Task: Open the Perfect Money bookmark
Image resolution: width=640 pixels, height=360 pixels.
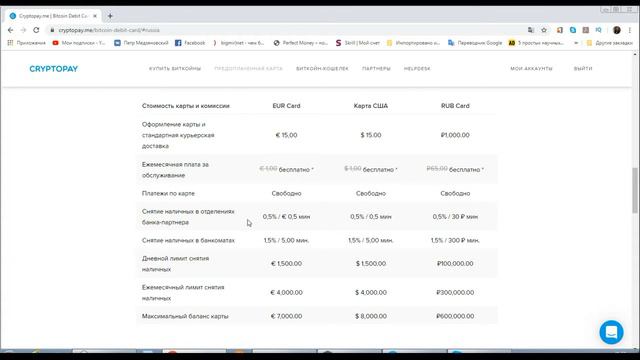Action: [x=301, y=43]
